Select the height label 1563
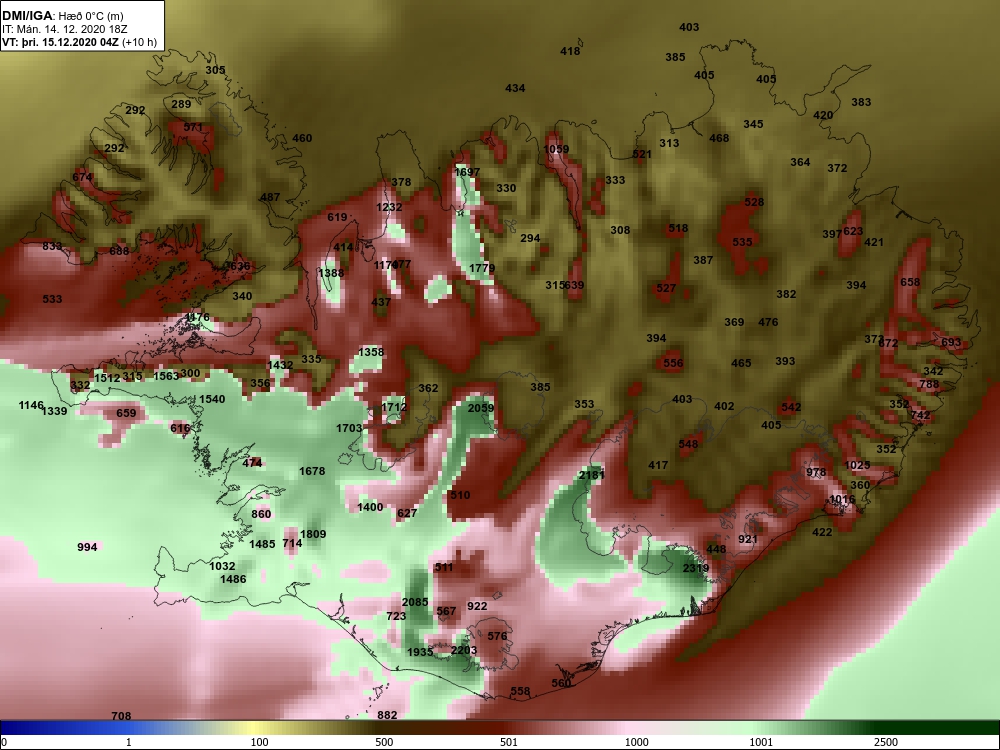This screenshot has height=750, width=1000. point(166,376)
